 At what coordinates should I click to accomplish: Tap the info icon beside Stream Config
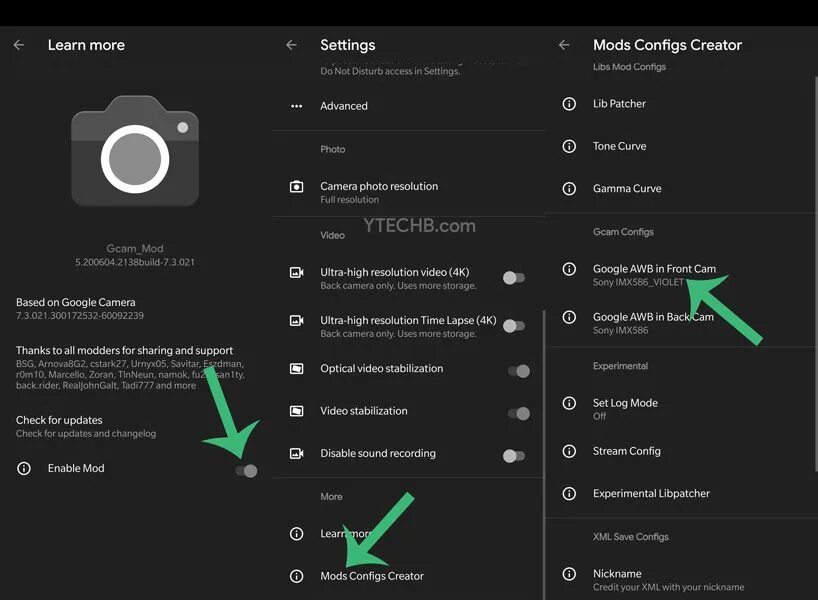[569, 451]
